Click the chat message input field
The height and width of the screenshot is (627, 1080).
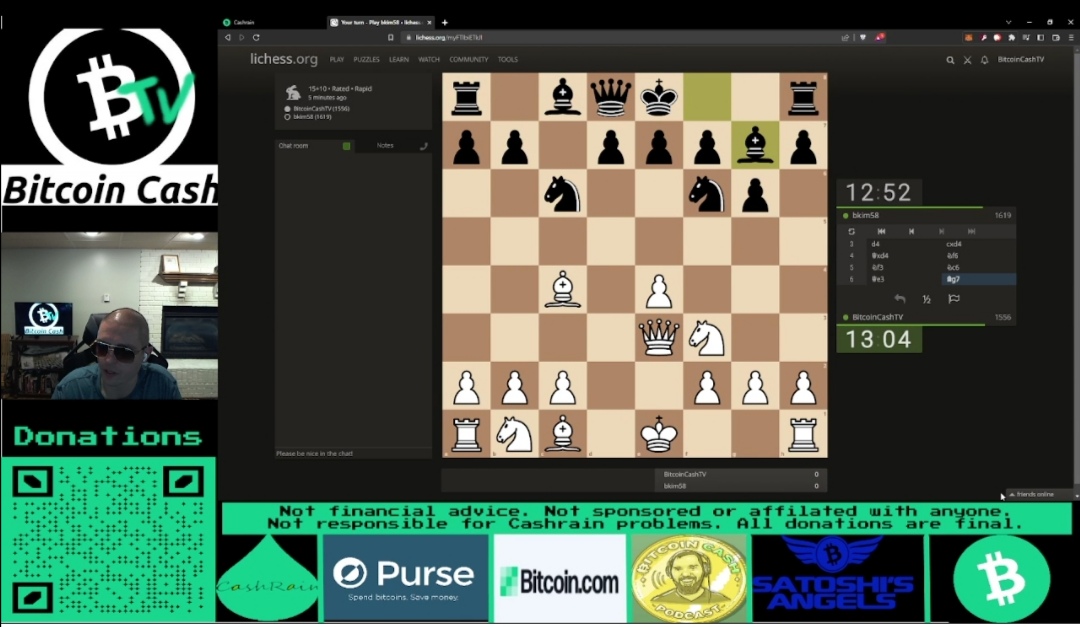pos(353,453)
